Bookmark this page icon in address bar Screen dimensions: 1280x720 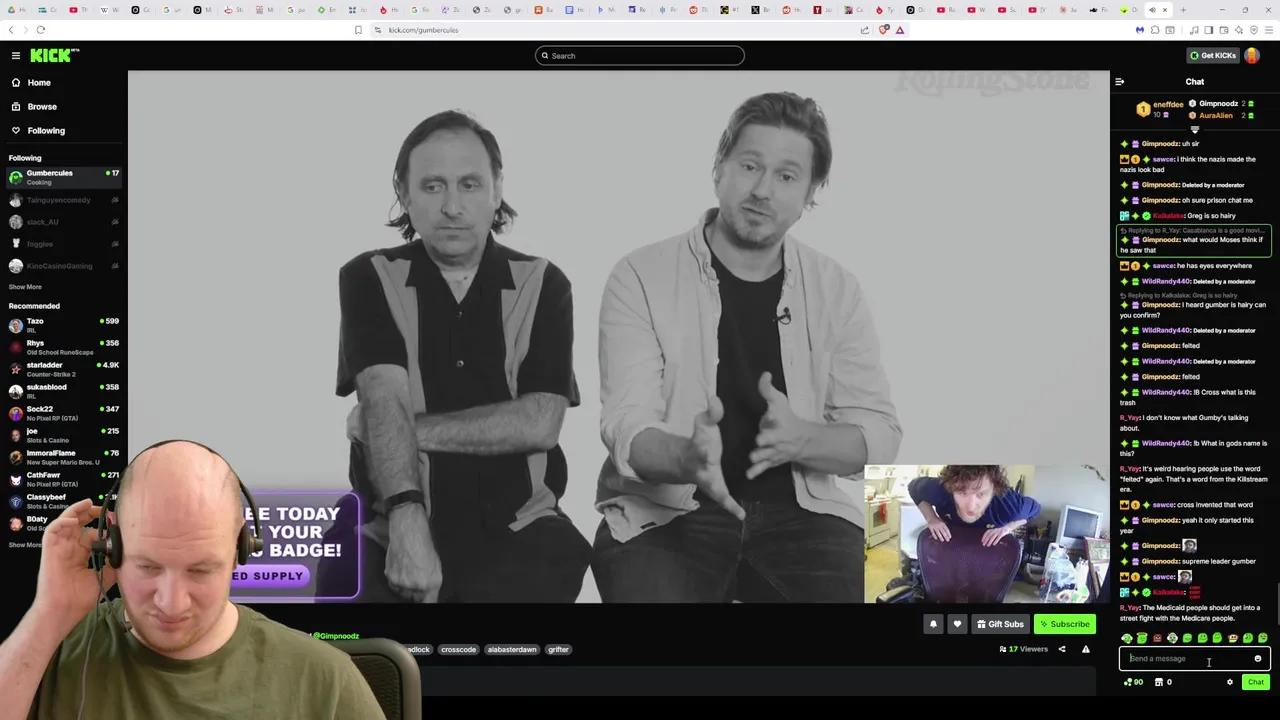tap(358, 30)
